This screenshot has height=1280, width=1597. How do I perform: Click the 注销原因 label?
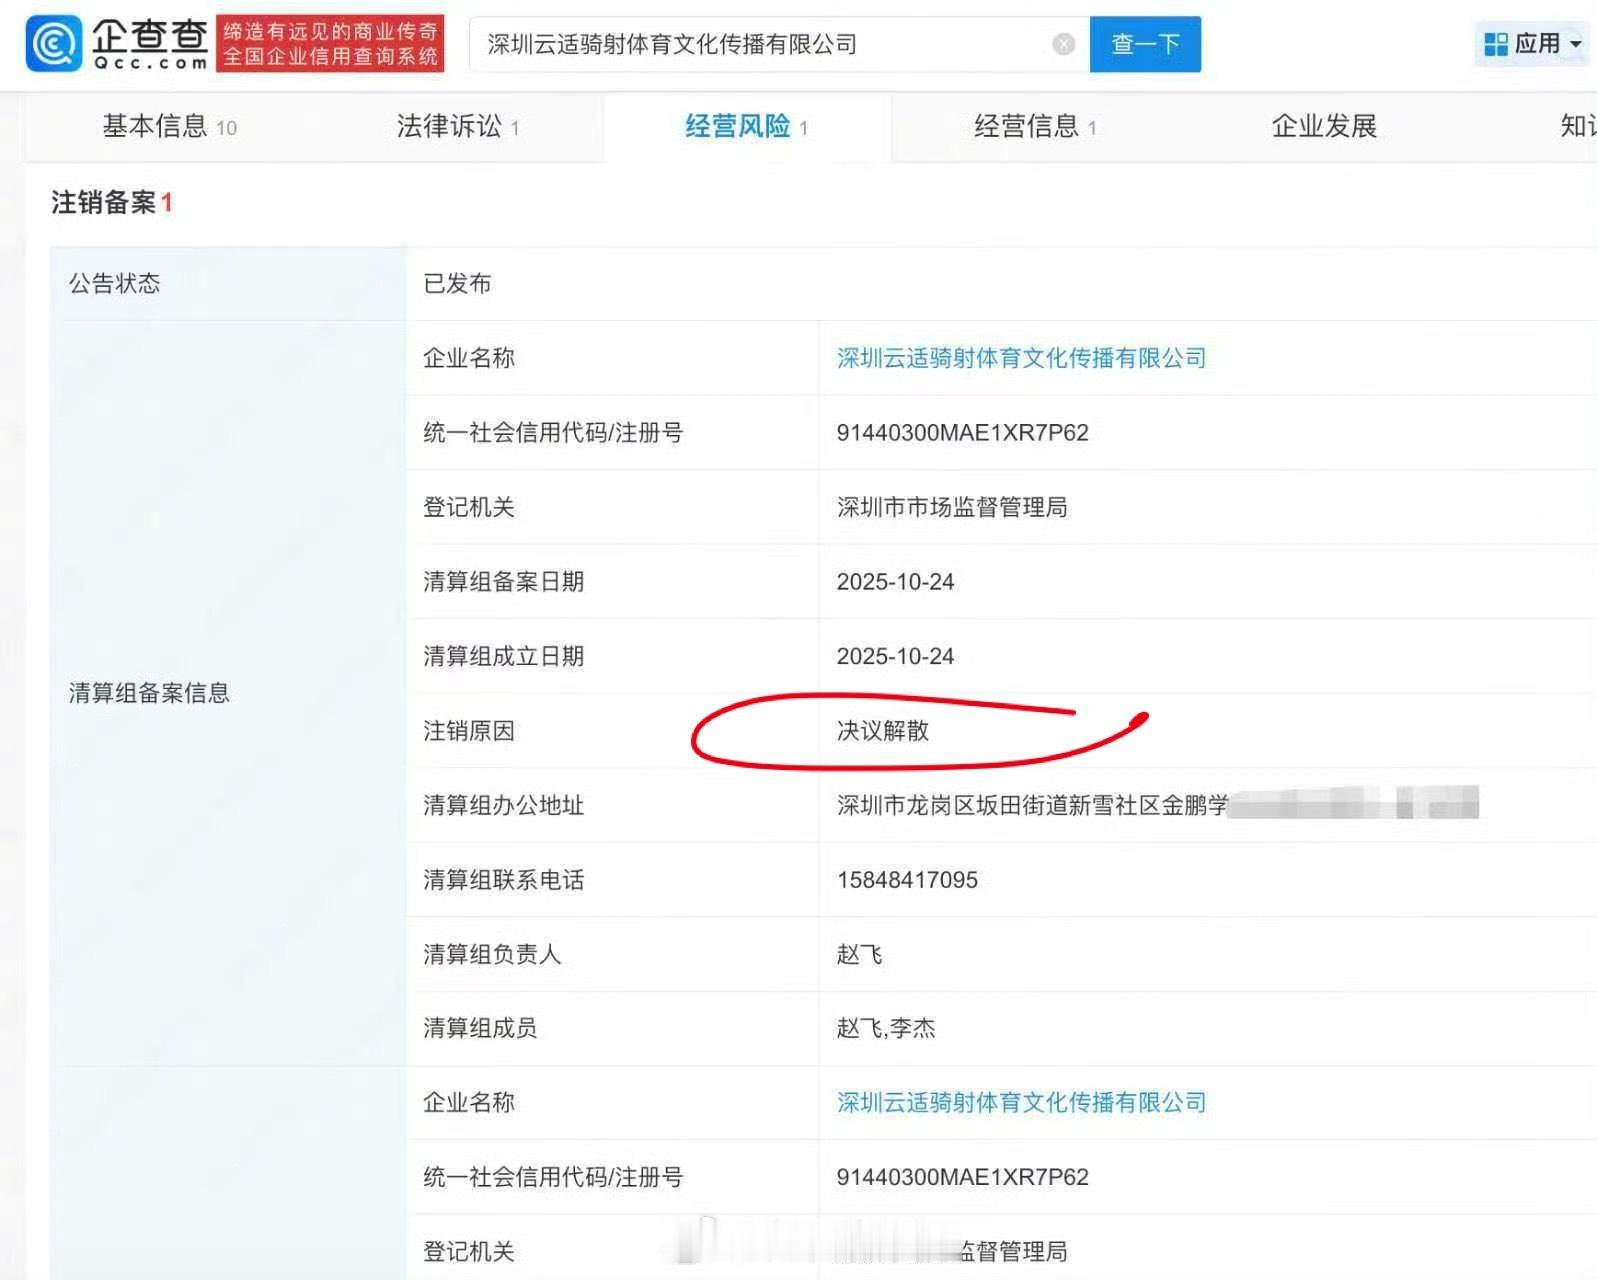coord(468,730)
